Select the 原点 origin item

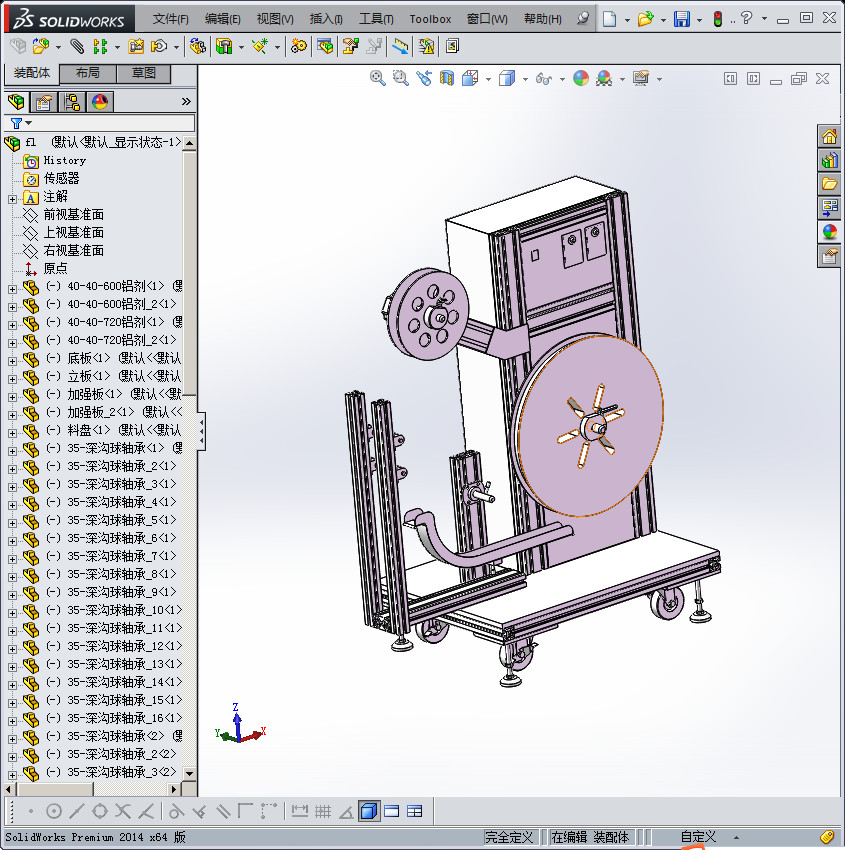(55, 268)
